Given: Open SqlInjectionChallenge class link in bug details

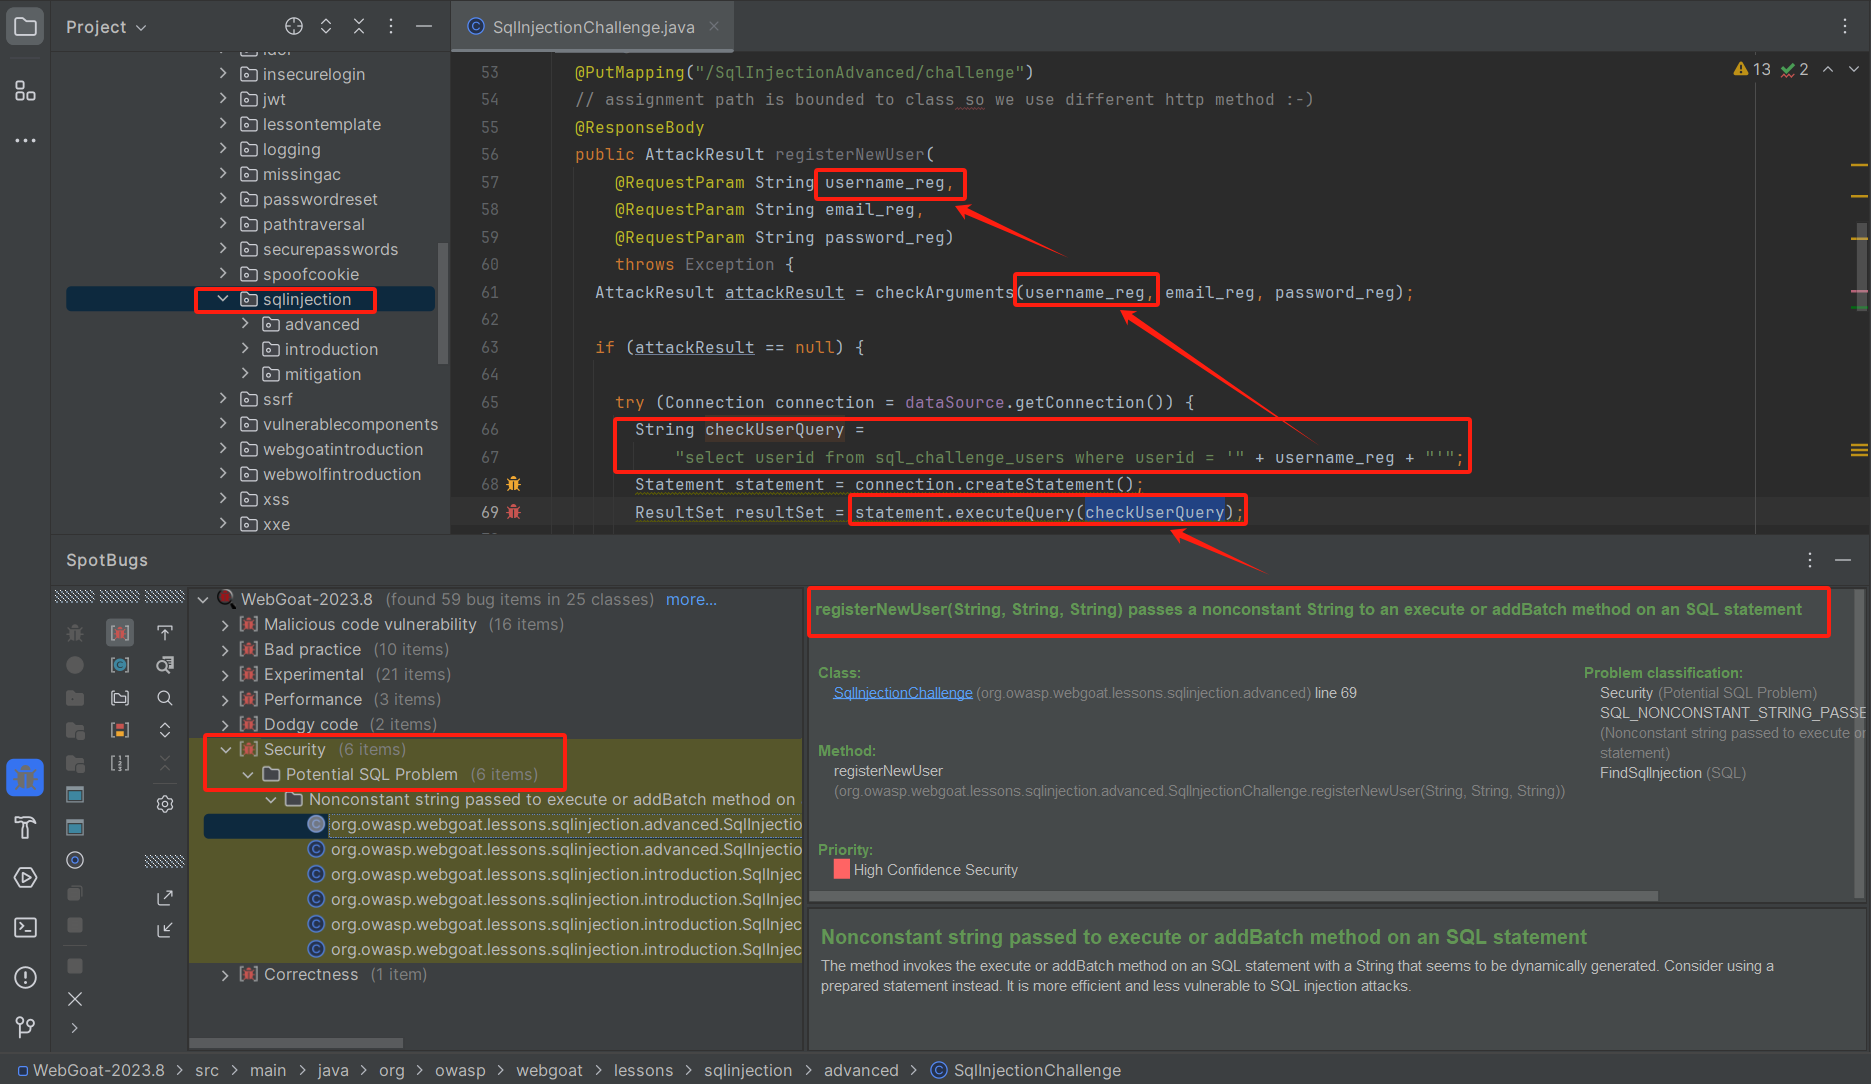Looking at the screenshot, I should [903, 693].
